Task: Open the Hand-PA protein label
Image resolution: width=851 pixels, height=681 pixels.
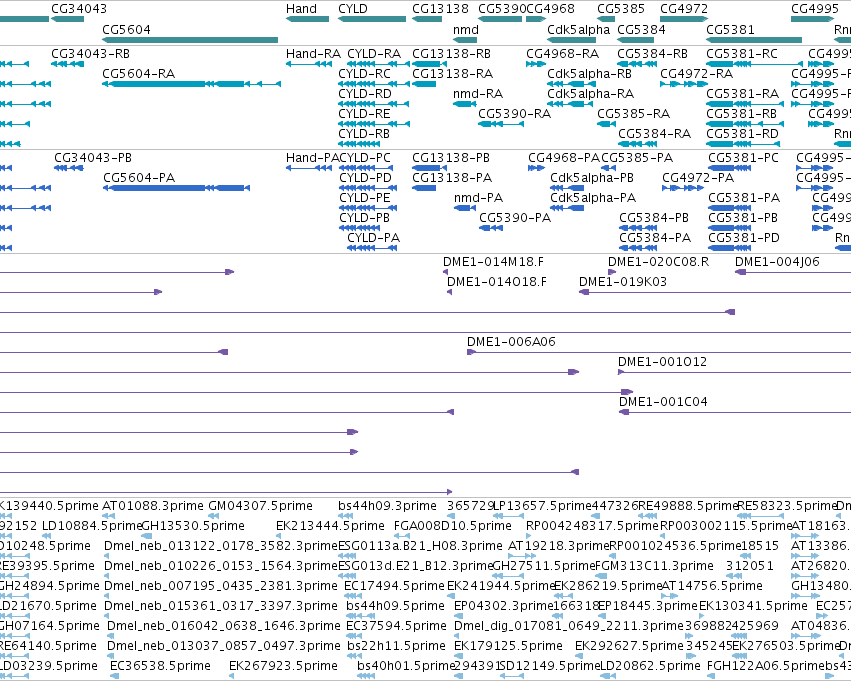Action: (x=313, y=158)
